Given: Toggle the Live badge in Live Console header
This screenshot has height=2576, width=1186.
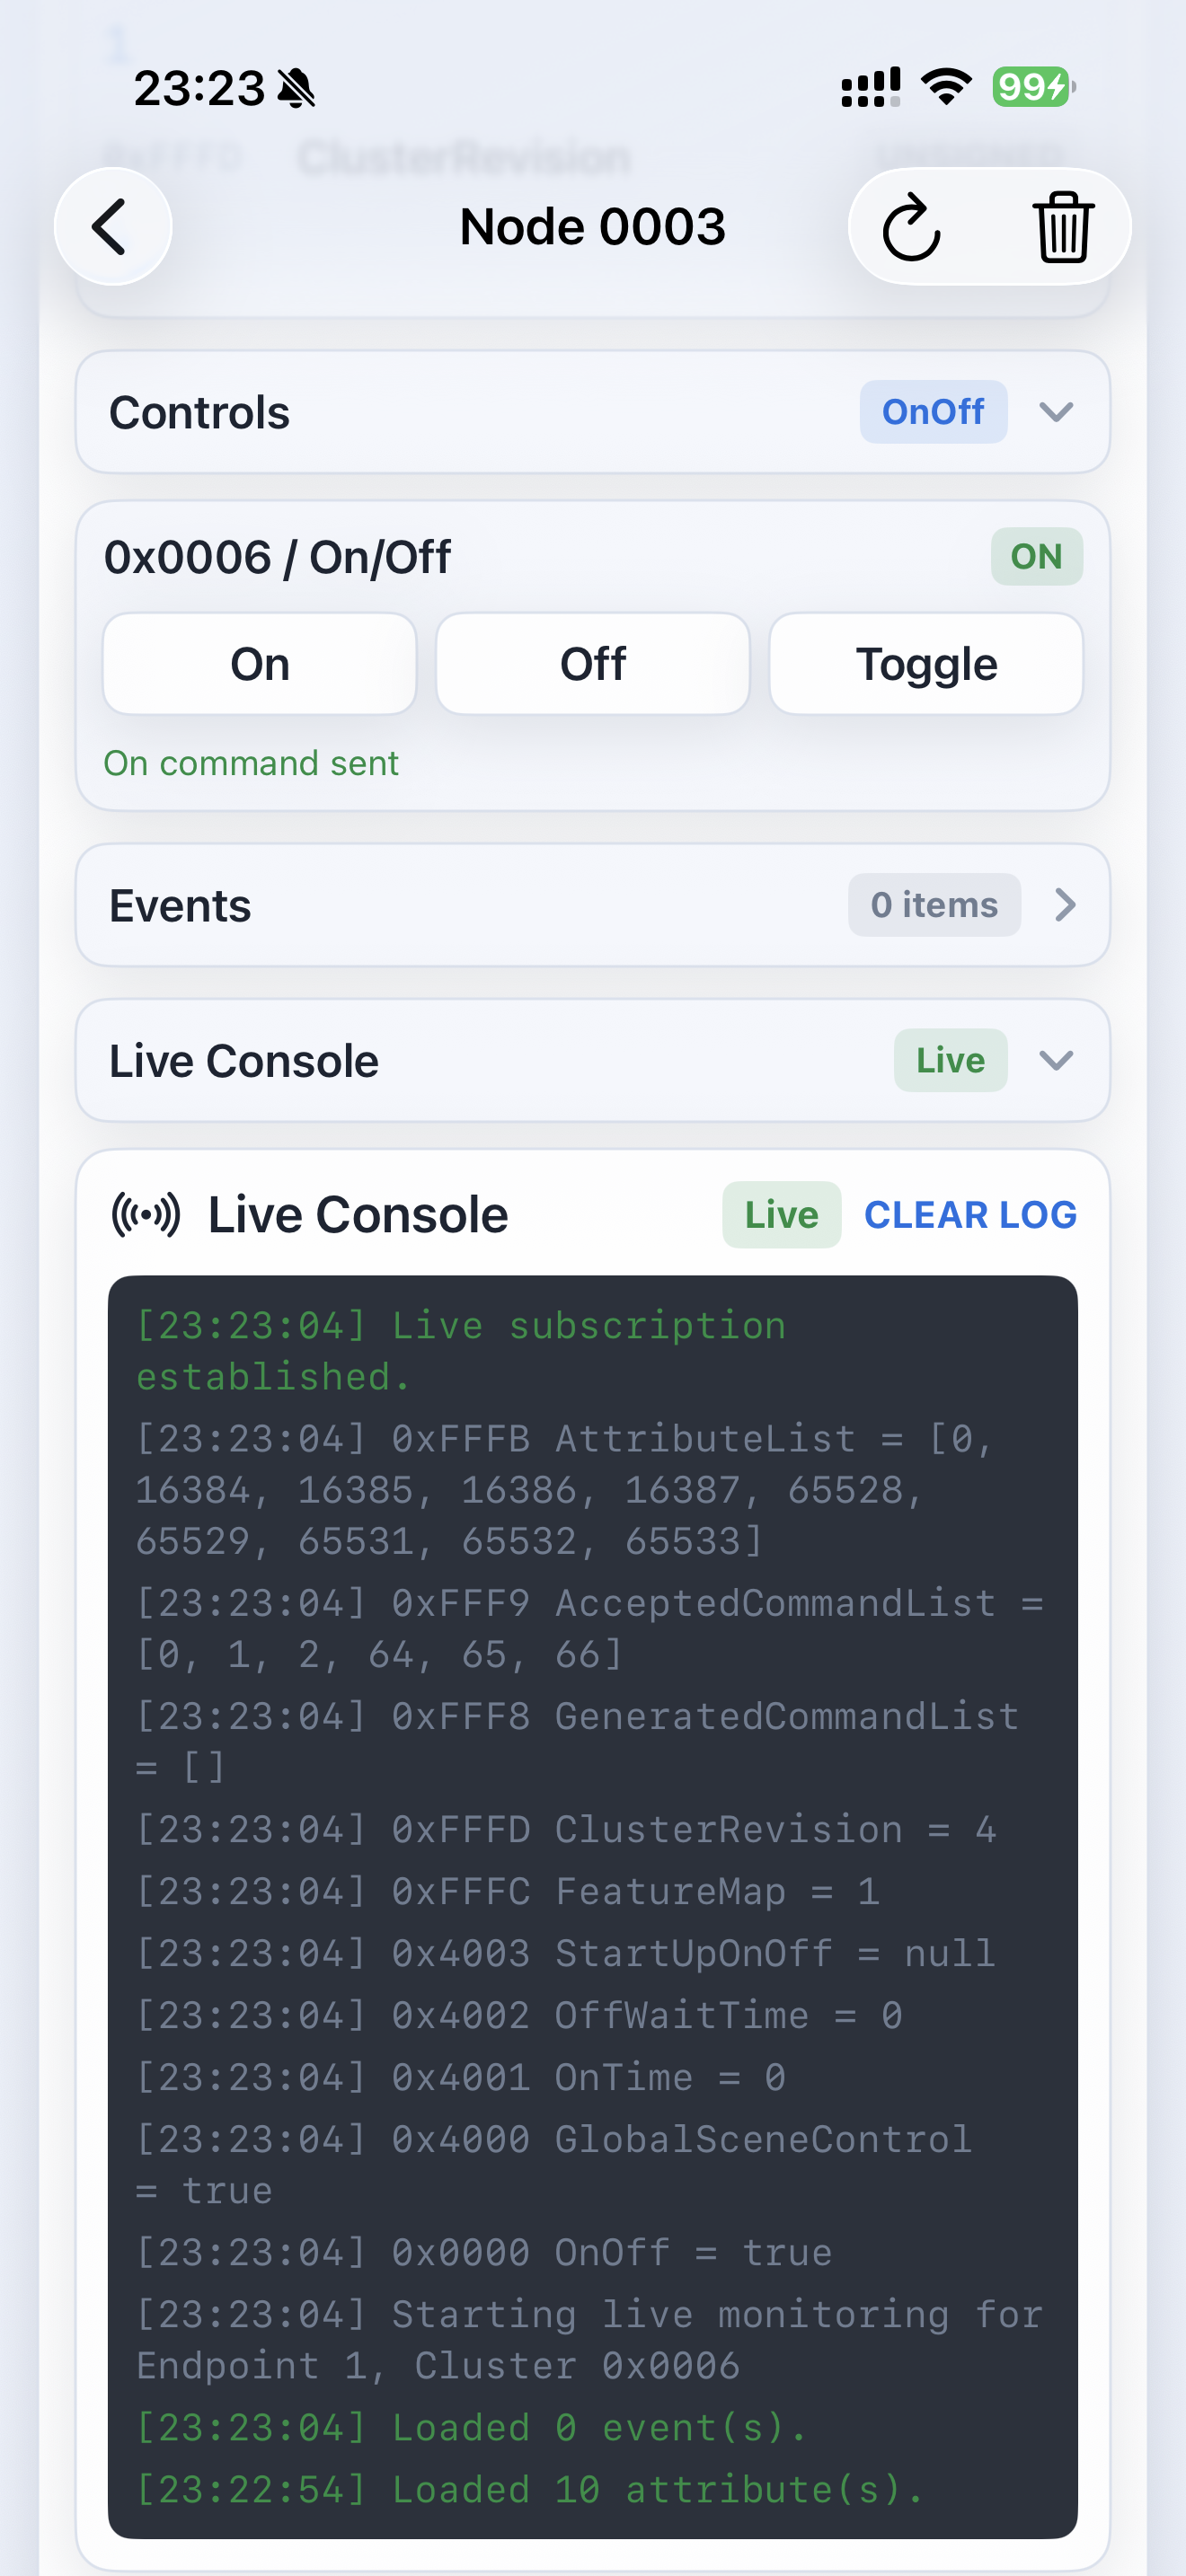Looking at the screenshot, I should pos(950,1060).
